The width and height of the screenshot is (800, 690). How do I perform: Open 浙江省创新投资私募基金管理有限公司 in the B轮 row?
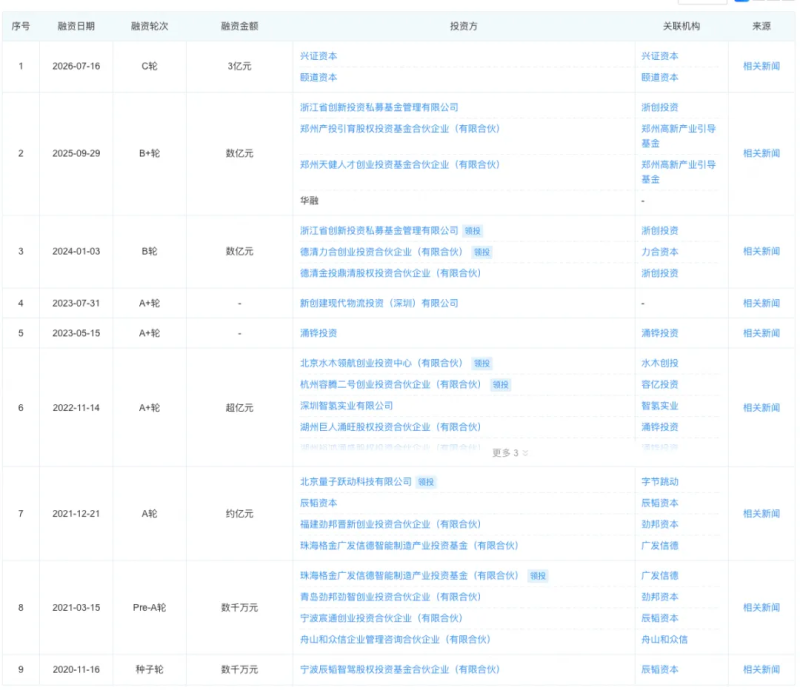tap(379, 231)
